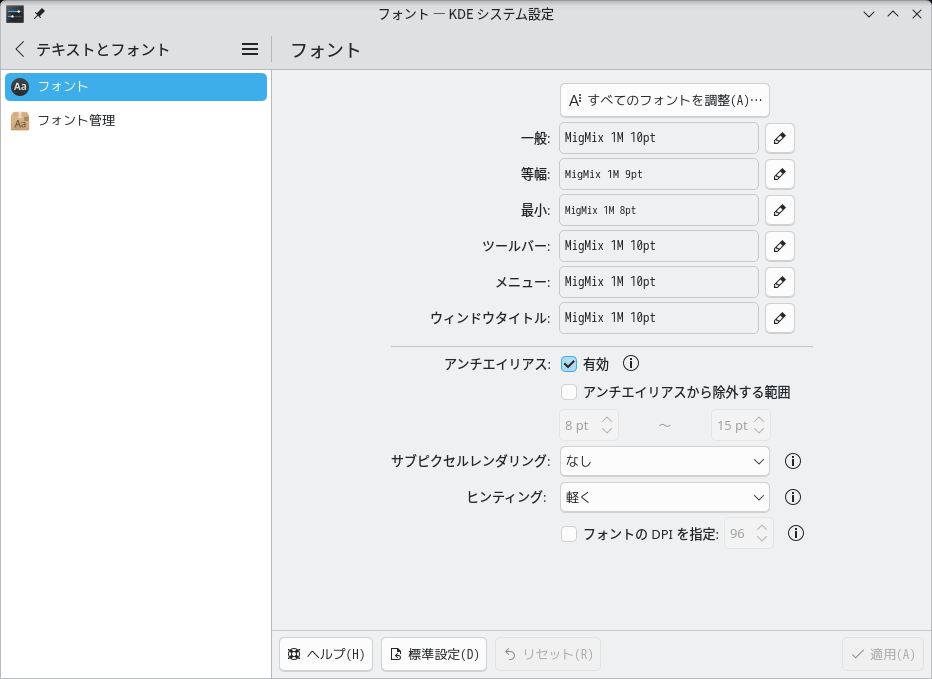Click the ツールバー font name field
Viewport: 932px width, 679px height.
point(658,246)
